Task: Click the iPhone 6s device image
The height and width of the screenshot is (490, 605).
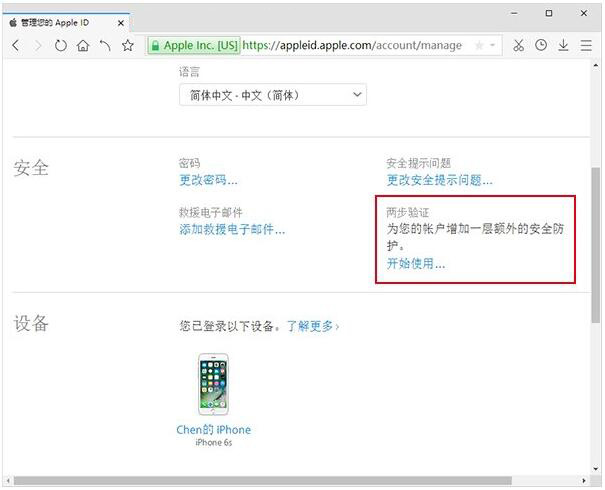Action: tap(213, 384)
